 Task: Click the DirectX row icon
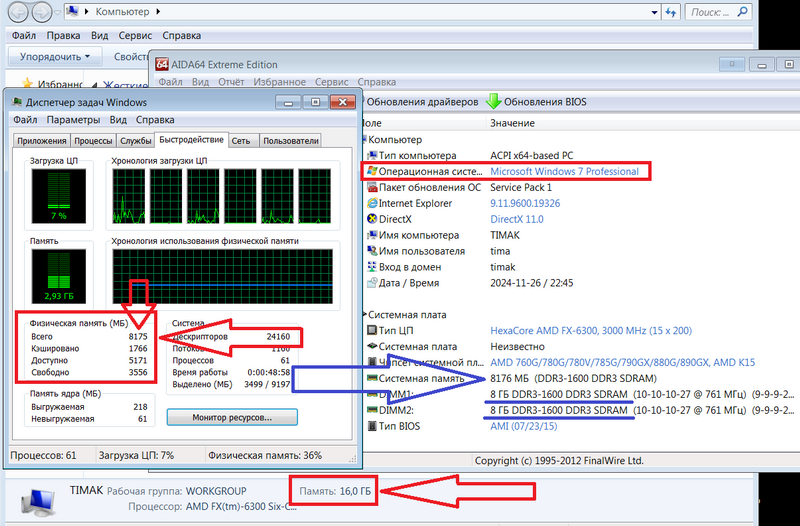coord(372,220)
